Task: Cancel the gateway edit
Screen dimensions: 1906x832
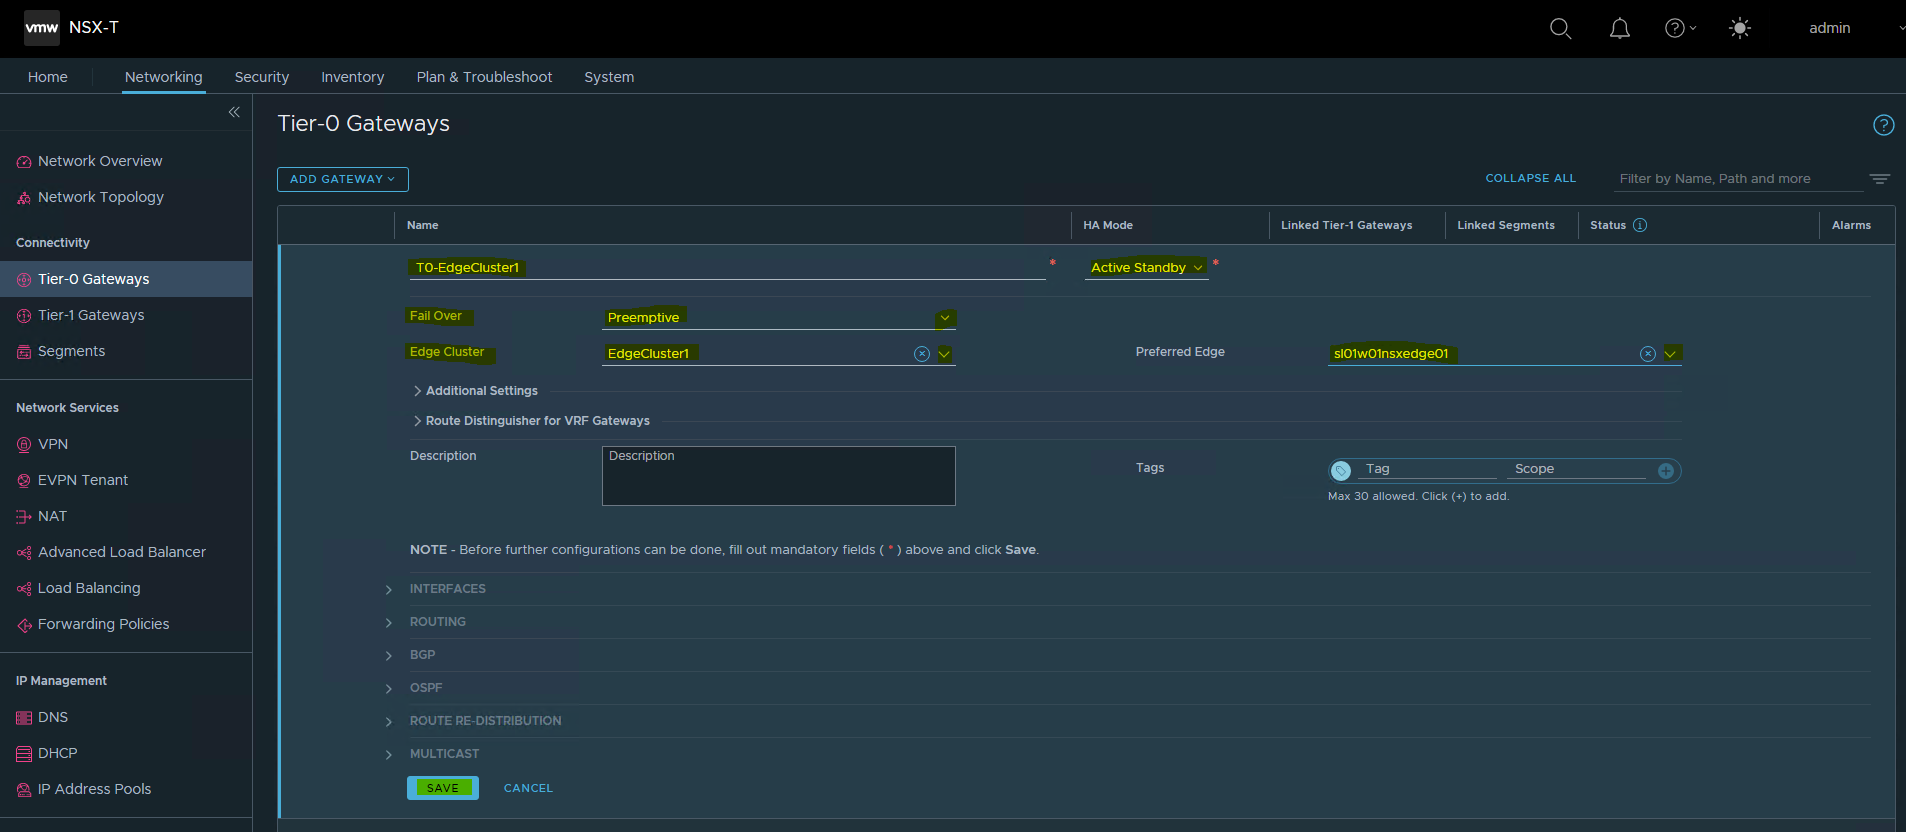Action: 528,788
